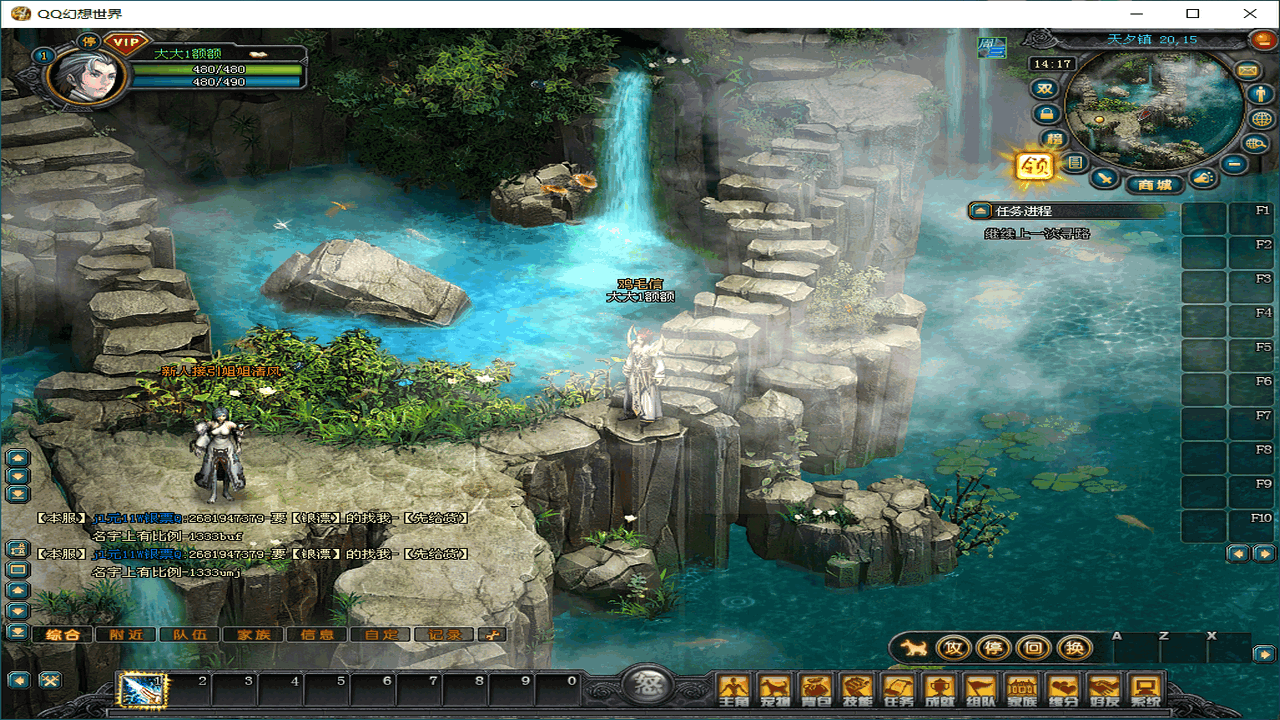Click the world map globe icon
This screenshot has height=720, width=1280.
(1262, 119)
